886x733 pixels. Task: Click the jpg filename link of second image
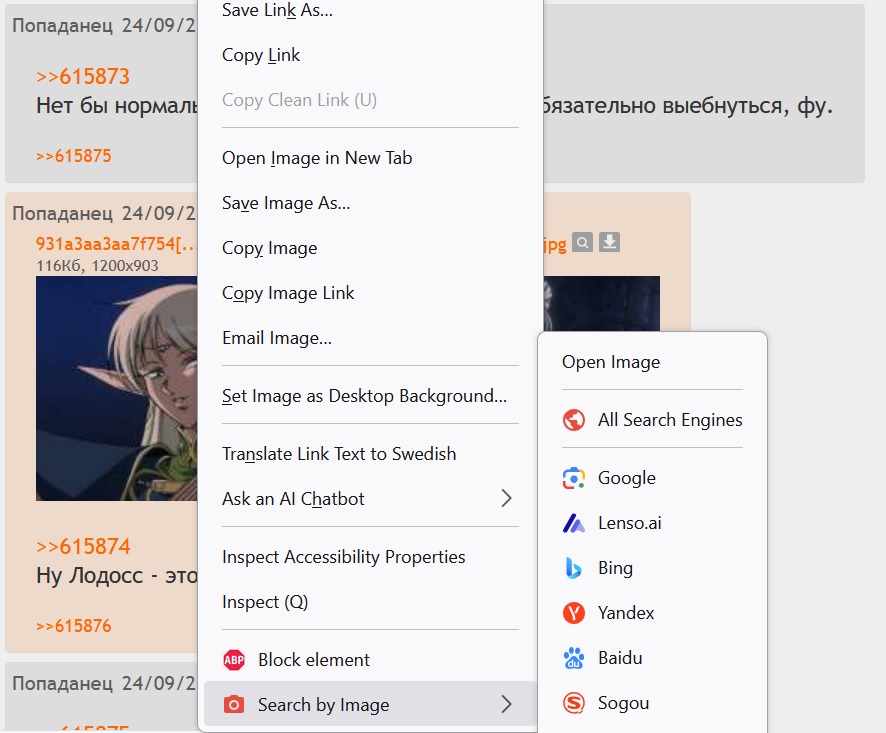[555, 244]
